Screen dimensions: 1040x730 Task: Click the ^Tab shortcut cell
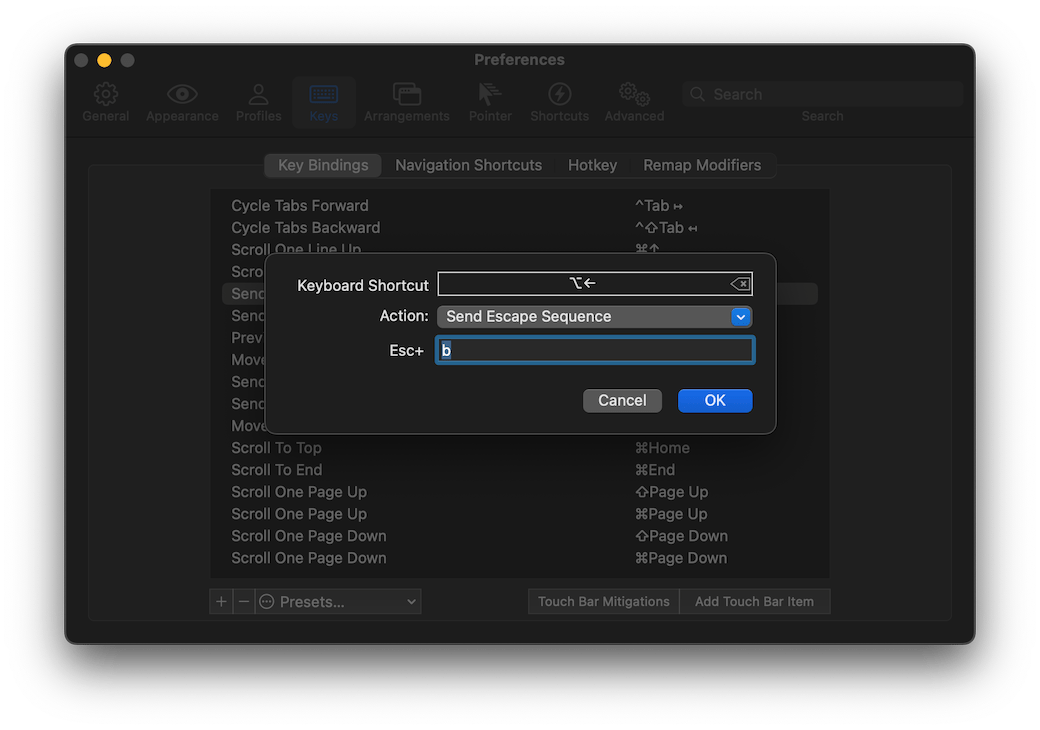[659, 206]
